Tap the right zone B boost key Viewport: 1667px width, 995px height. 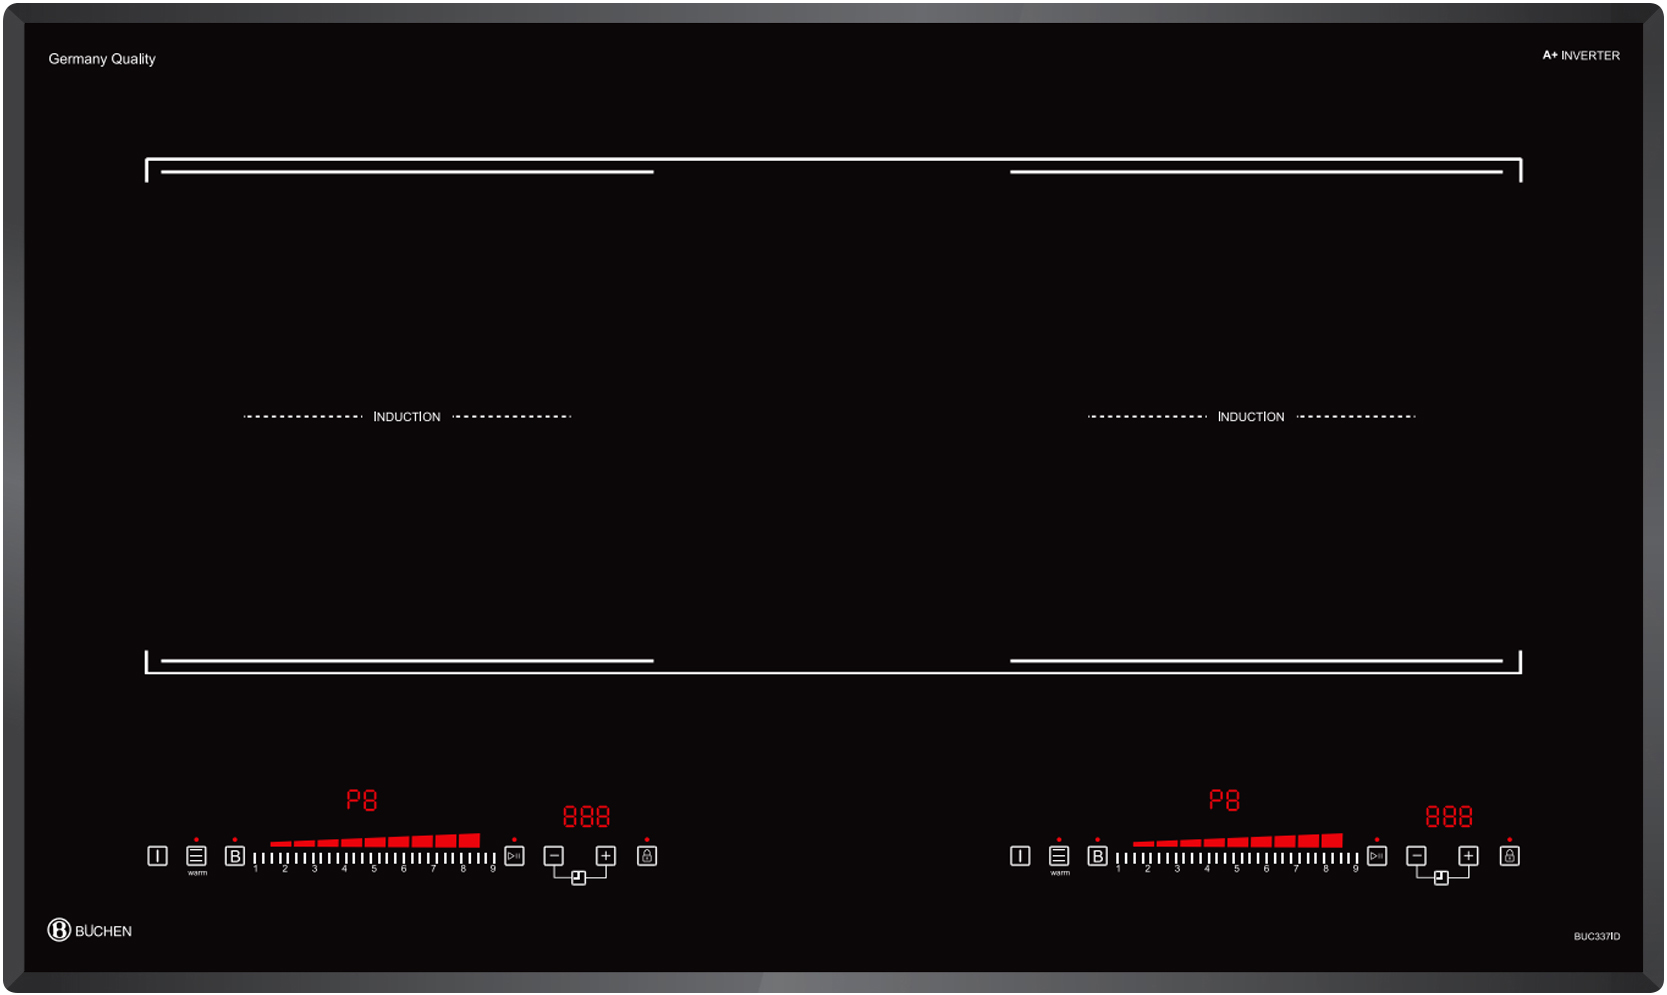(x=1097, y=856)
